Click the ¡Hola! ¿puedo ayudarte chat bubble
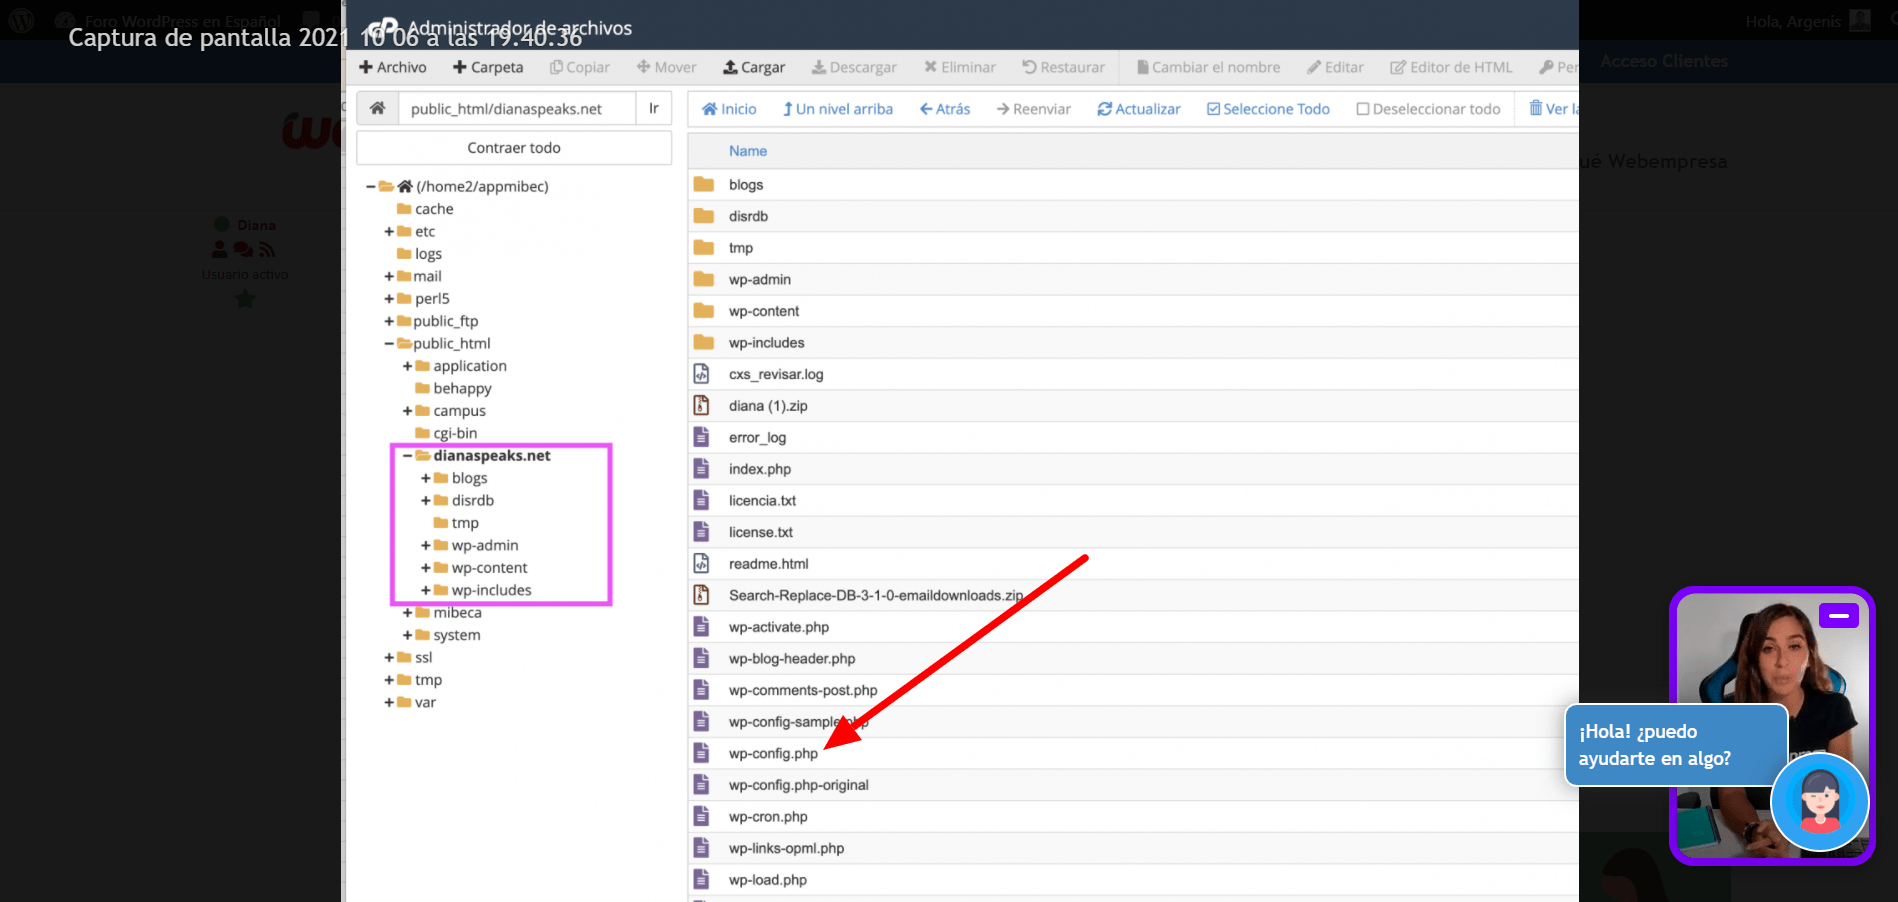The width and height of the screenshot is (1898, 902). click(x=1676, y=745)
